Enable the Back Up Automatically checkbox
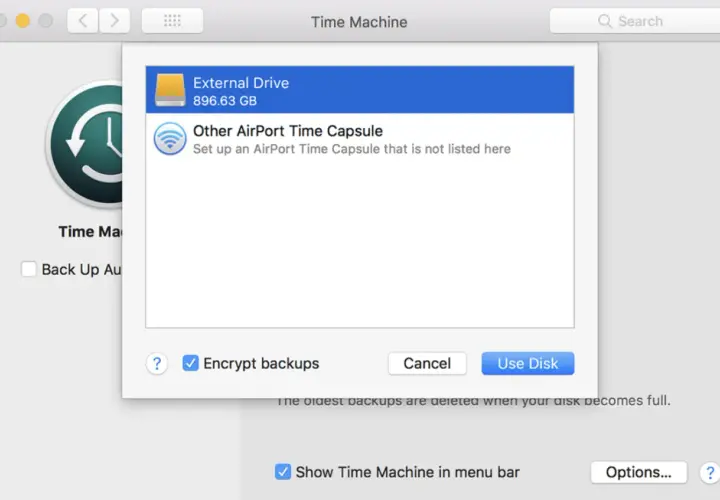Screen dimensions: 720x500 click(28, 269)
